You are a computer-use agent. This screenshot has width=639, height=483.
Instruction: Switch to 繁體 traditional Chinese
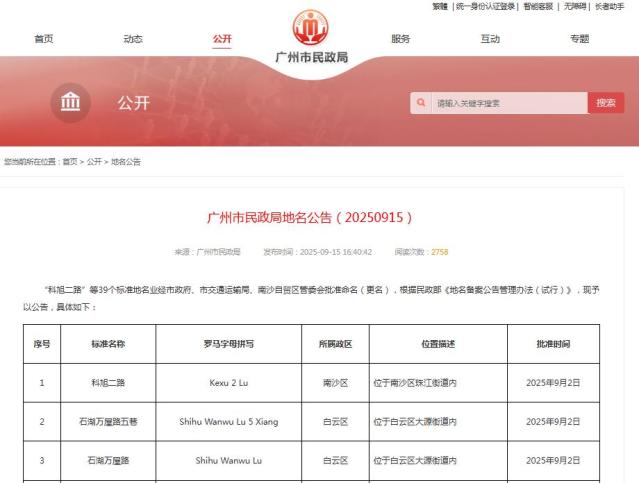pos(440,7)
